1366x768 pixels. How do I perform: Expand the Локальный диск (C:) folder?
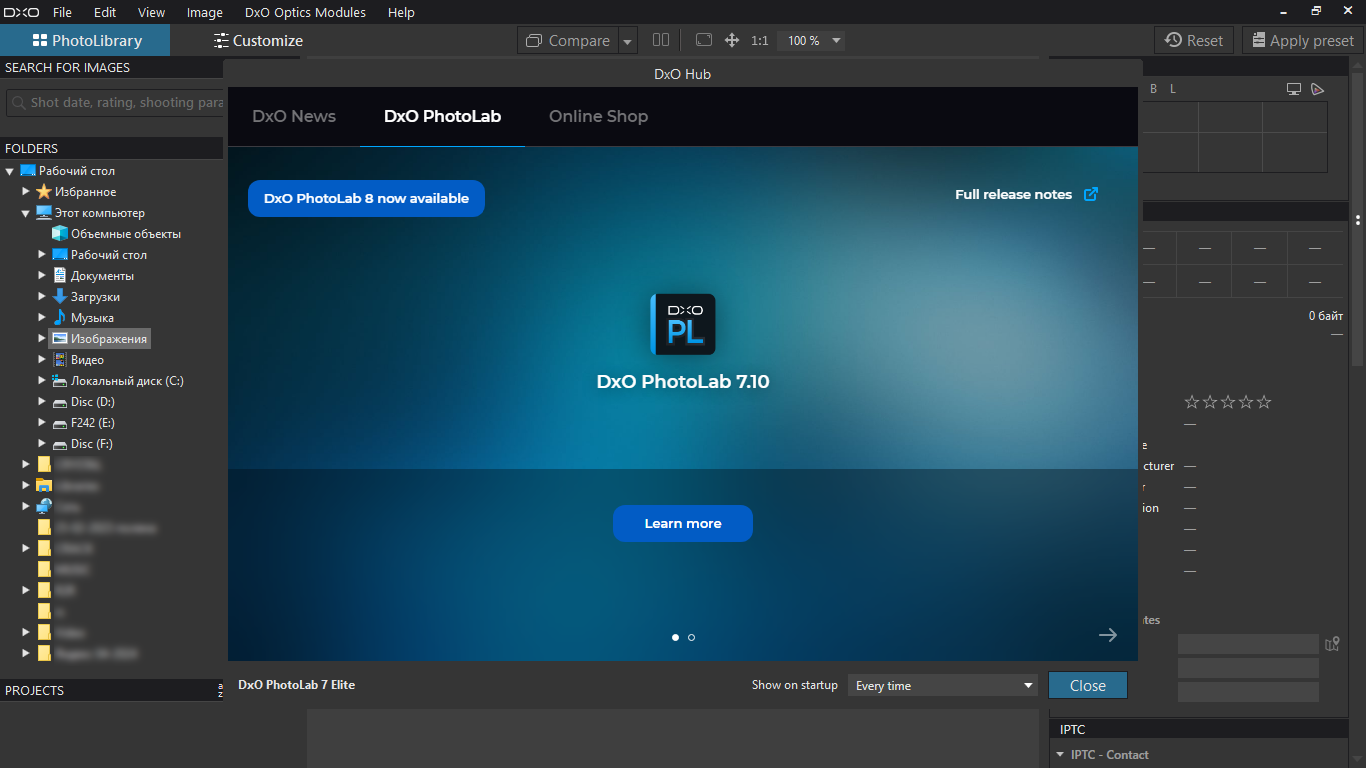click(x=42, y=381)
